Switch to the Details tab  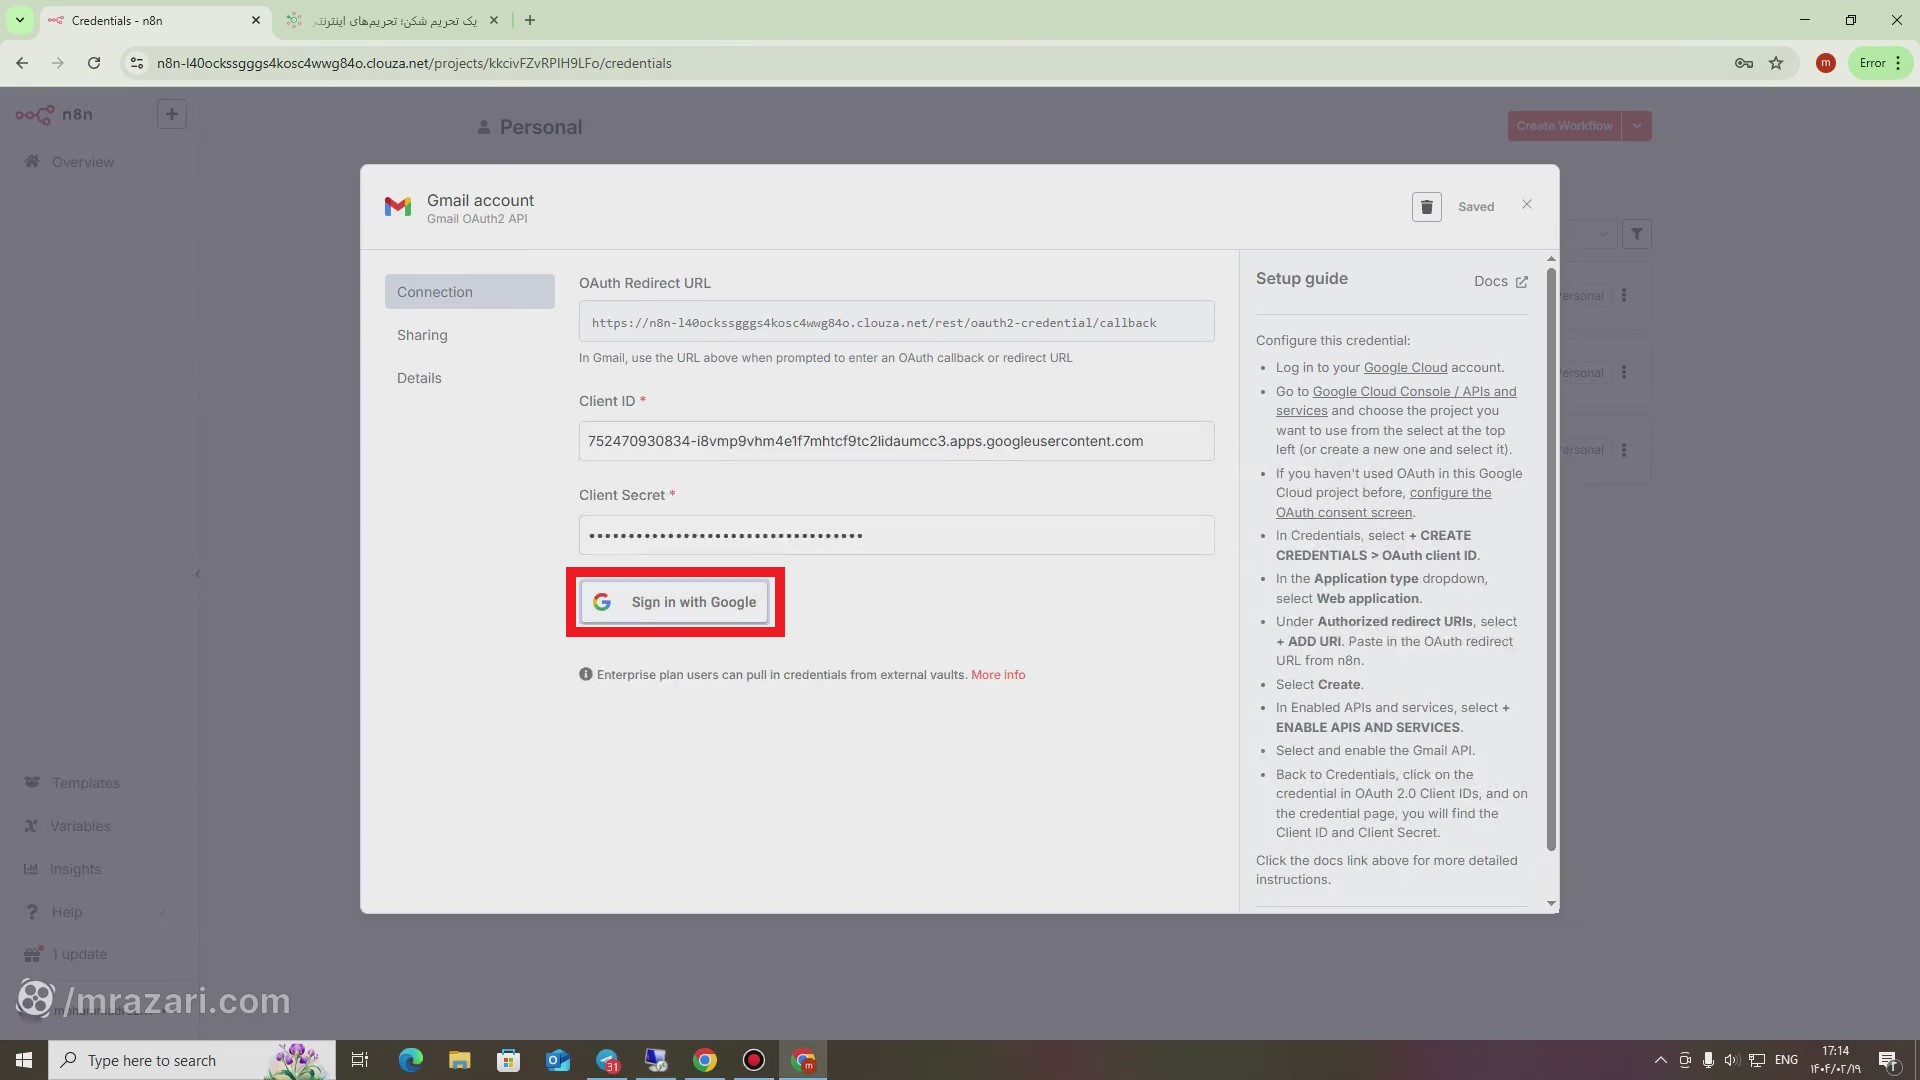point(418,377)
